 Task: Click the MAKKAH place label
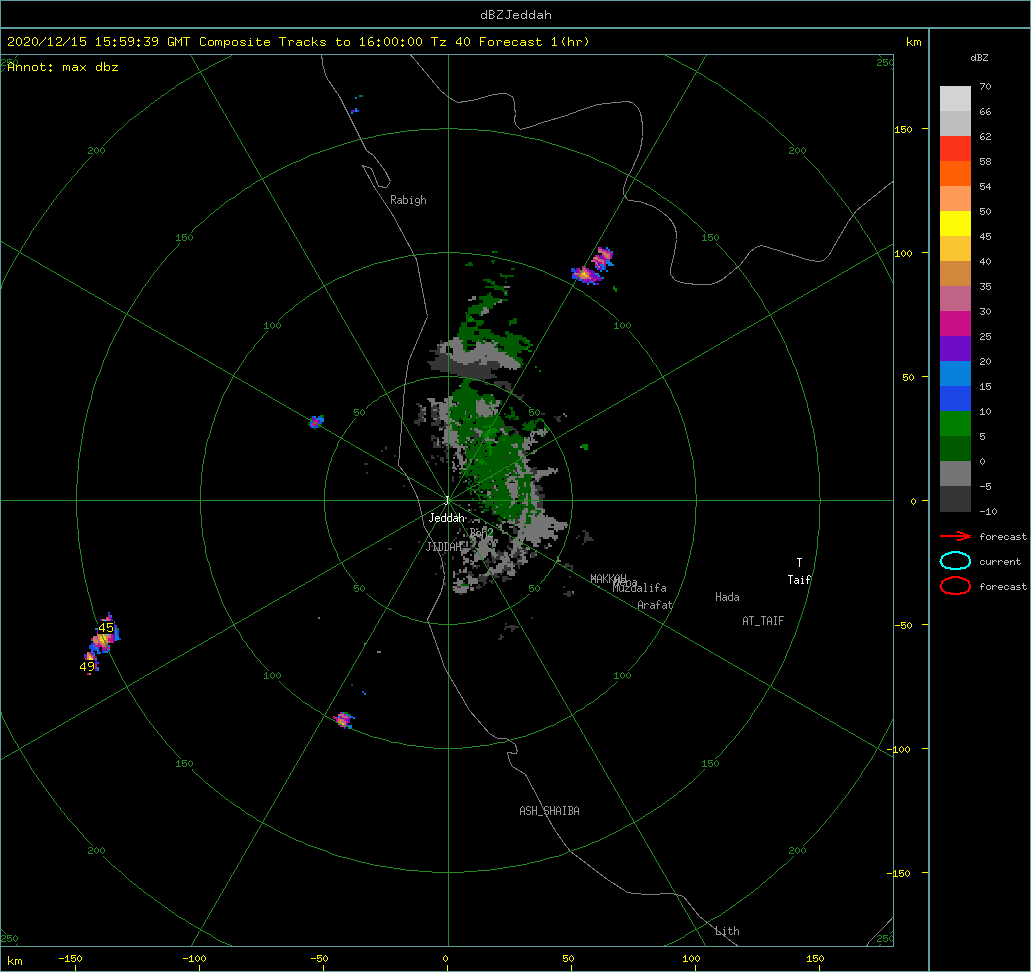pyautogui.click(x=608, y=579)
